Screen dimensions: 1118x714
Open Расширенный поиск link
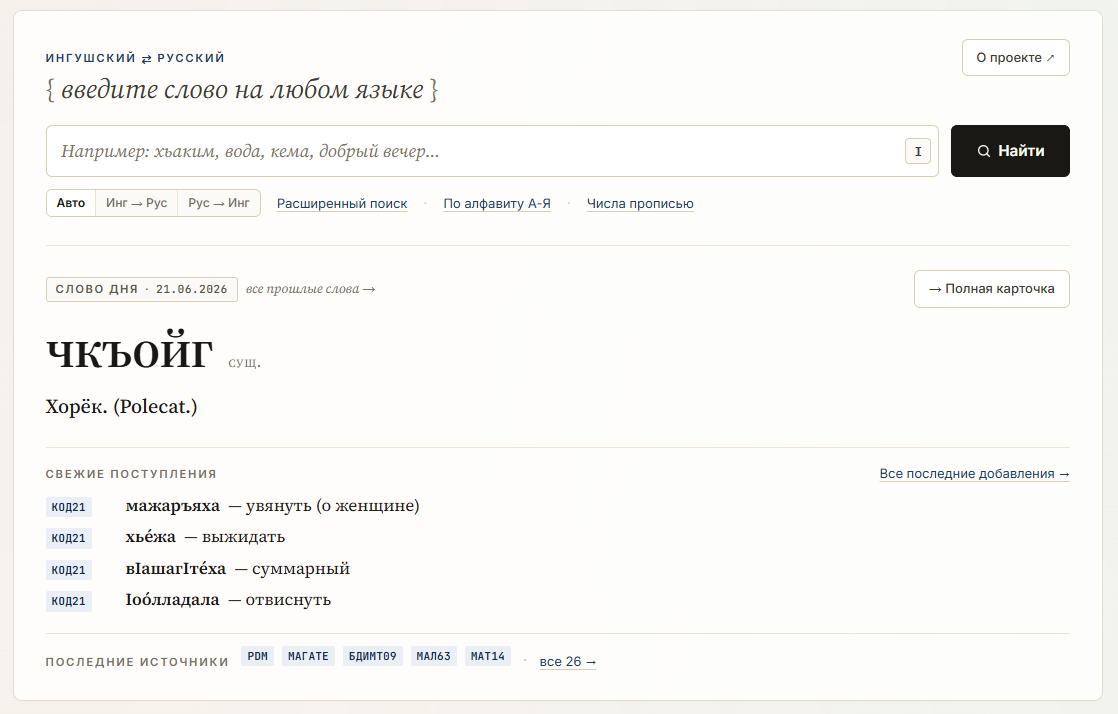(x=342, y=203)
